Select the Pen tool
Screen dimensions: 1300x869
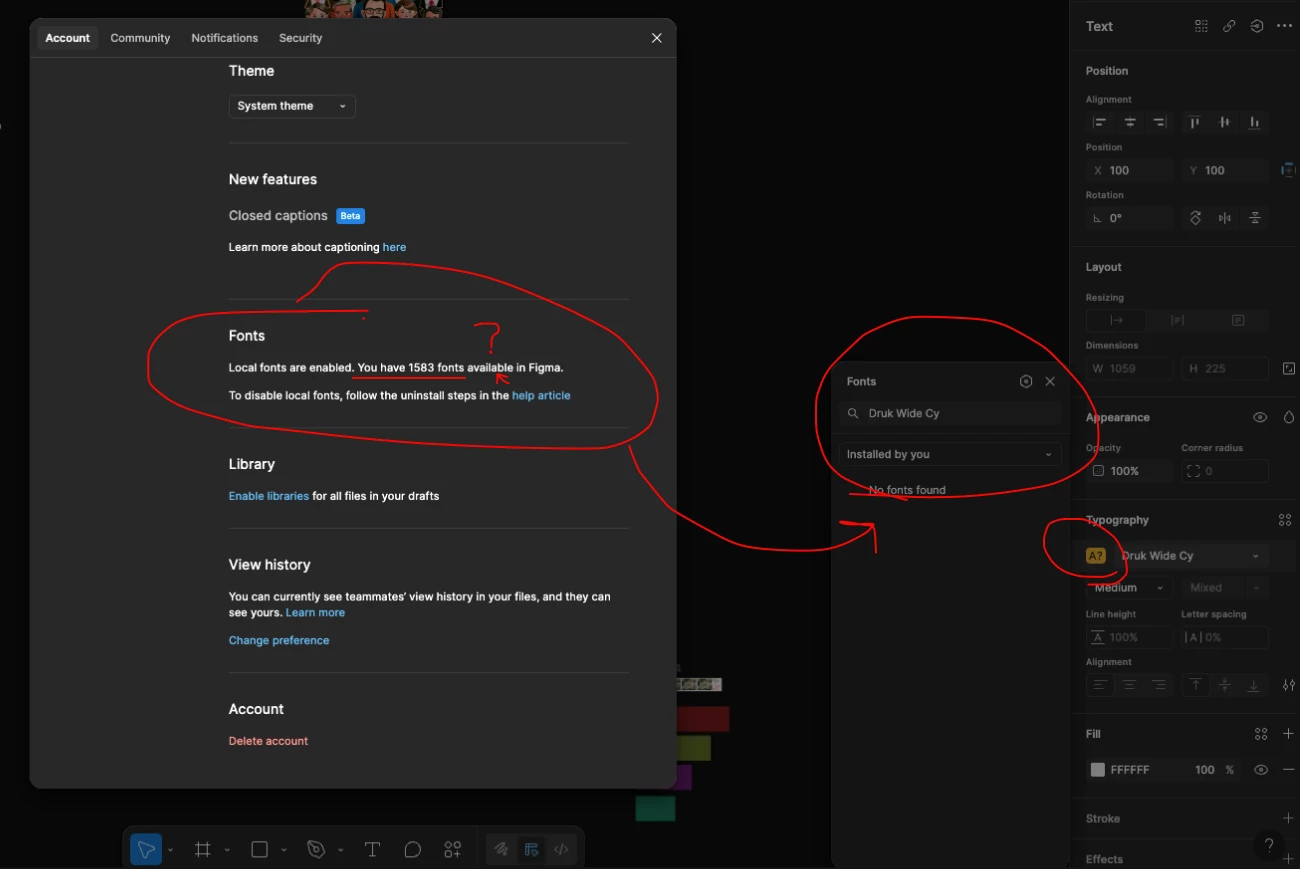point(316,849)
